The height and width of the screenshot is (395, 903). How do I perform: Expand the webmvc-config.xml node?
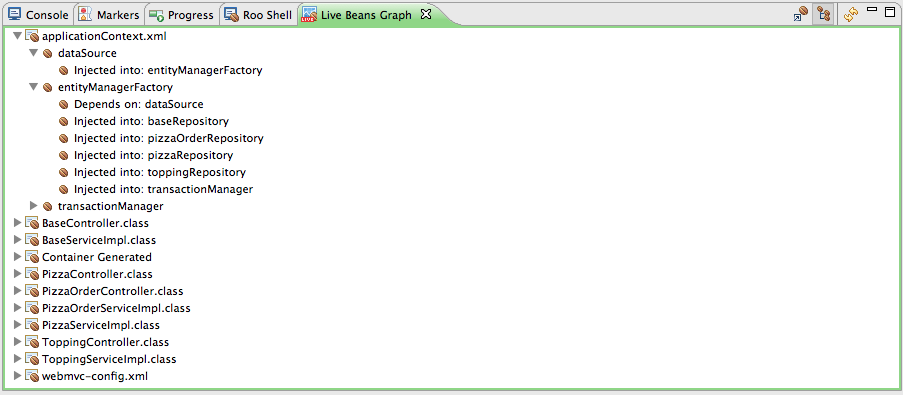click(17, 376)
